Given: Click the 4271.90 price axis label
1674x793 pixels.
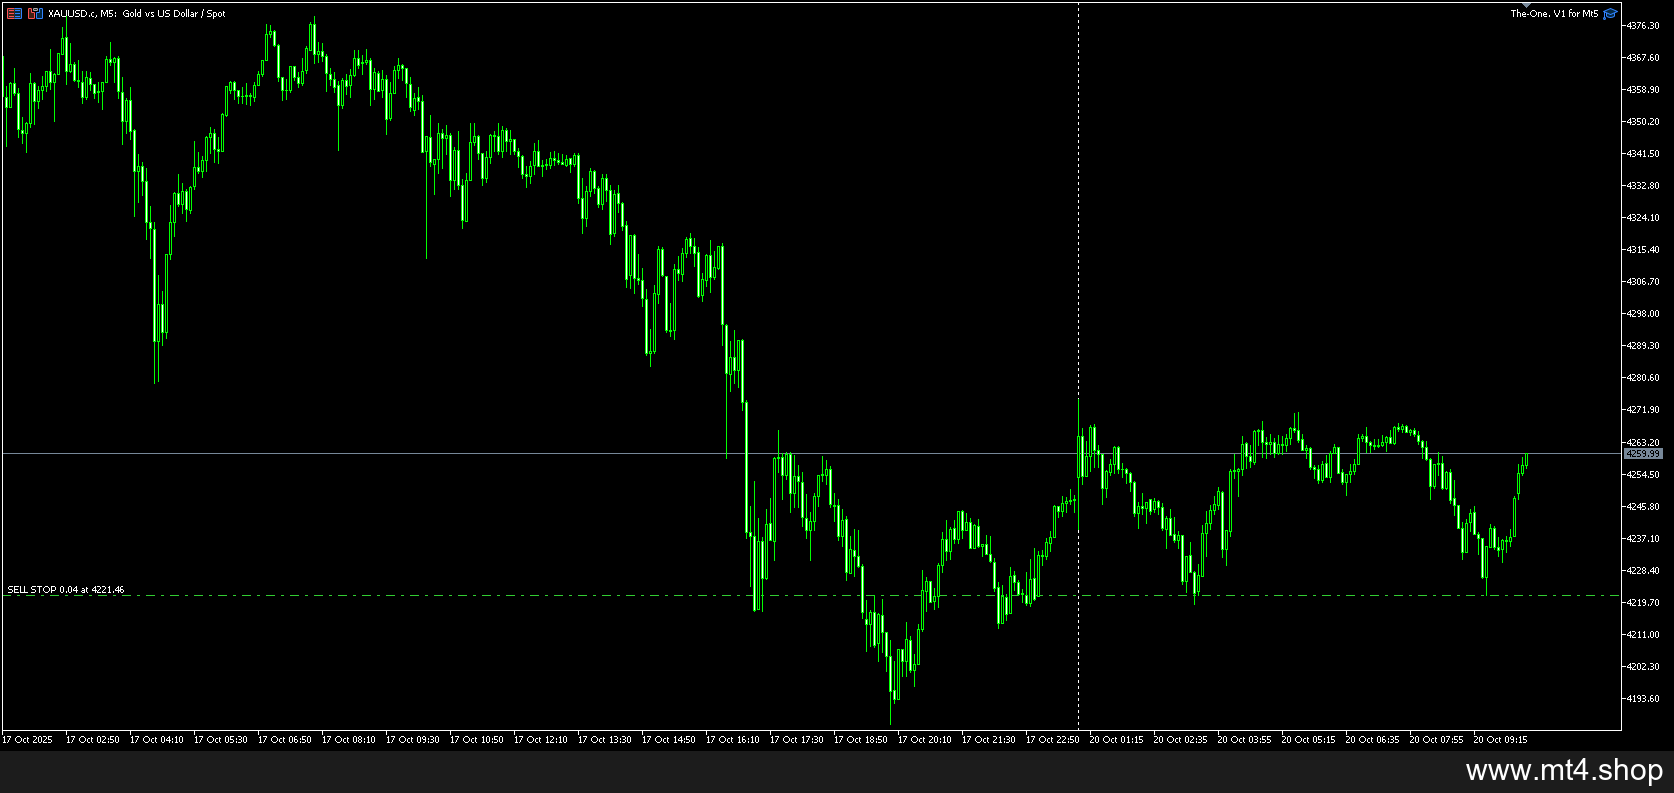Looking at the screenshot, I should click(1643, 410).
